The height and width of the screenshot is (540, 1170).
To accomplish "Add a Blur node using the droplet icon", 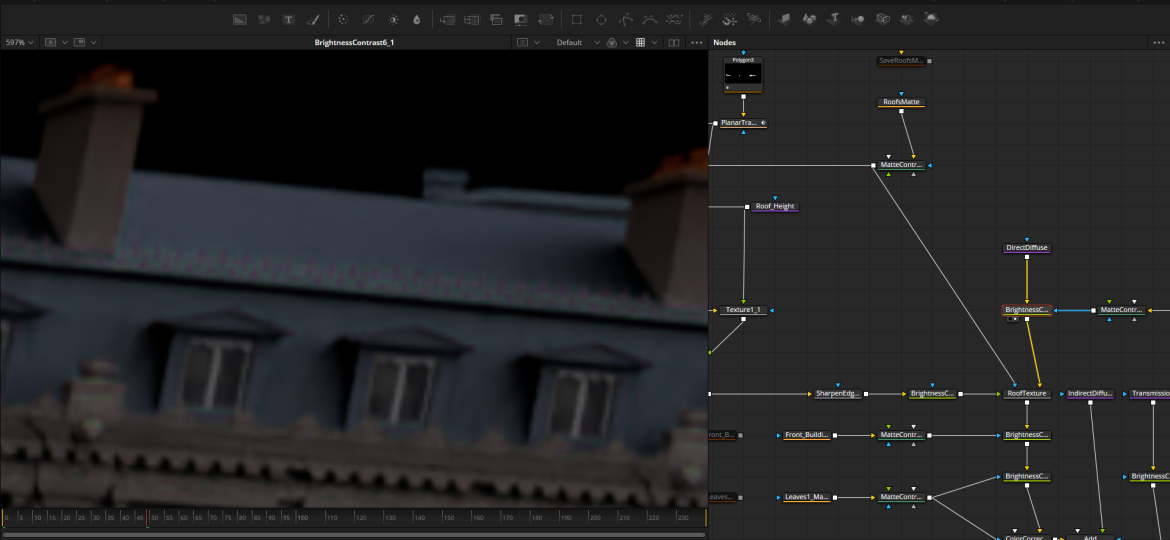I will point(416,19).
